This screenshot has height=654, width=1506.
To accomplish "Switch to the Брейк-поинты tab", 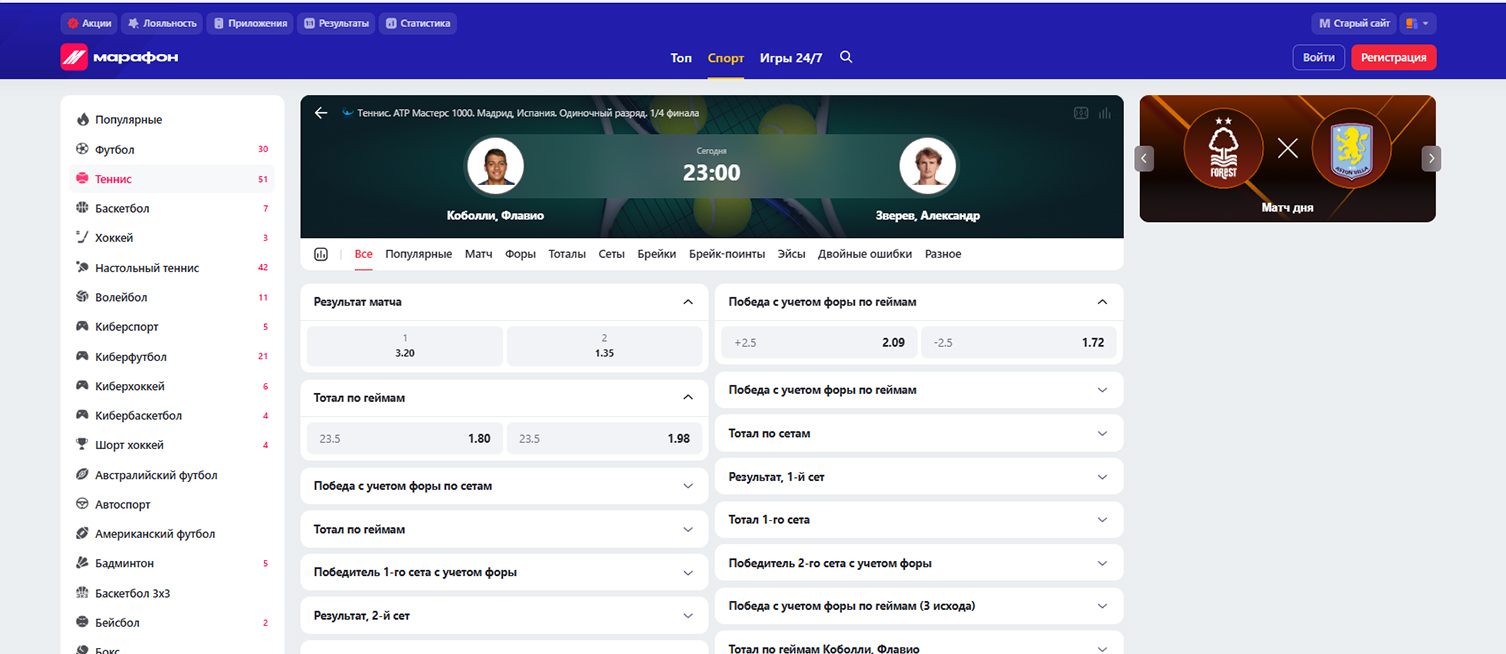I will (727, 254).
